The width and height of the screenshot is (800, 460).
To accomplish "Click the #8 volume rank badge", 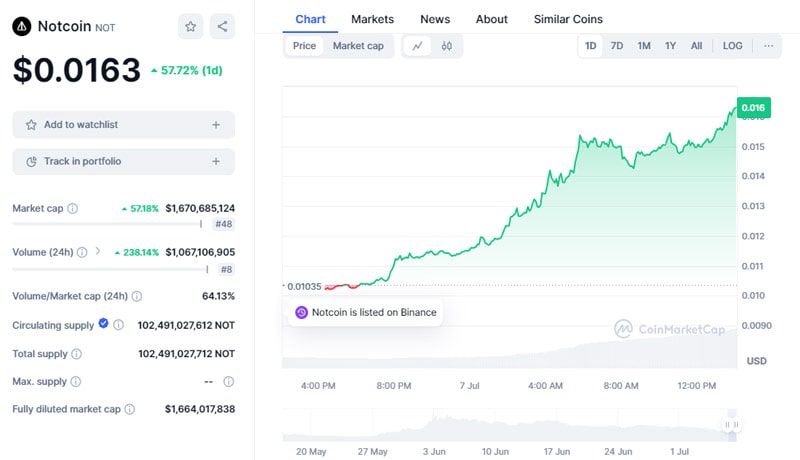I will (x=227, y=269).
